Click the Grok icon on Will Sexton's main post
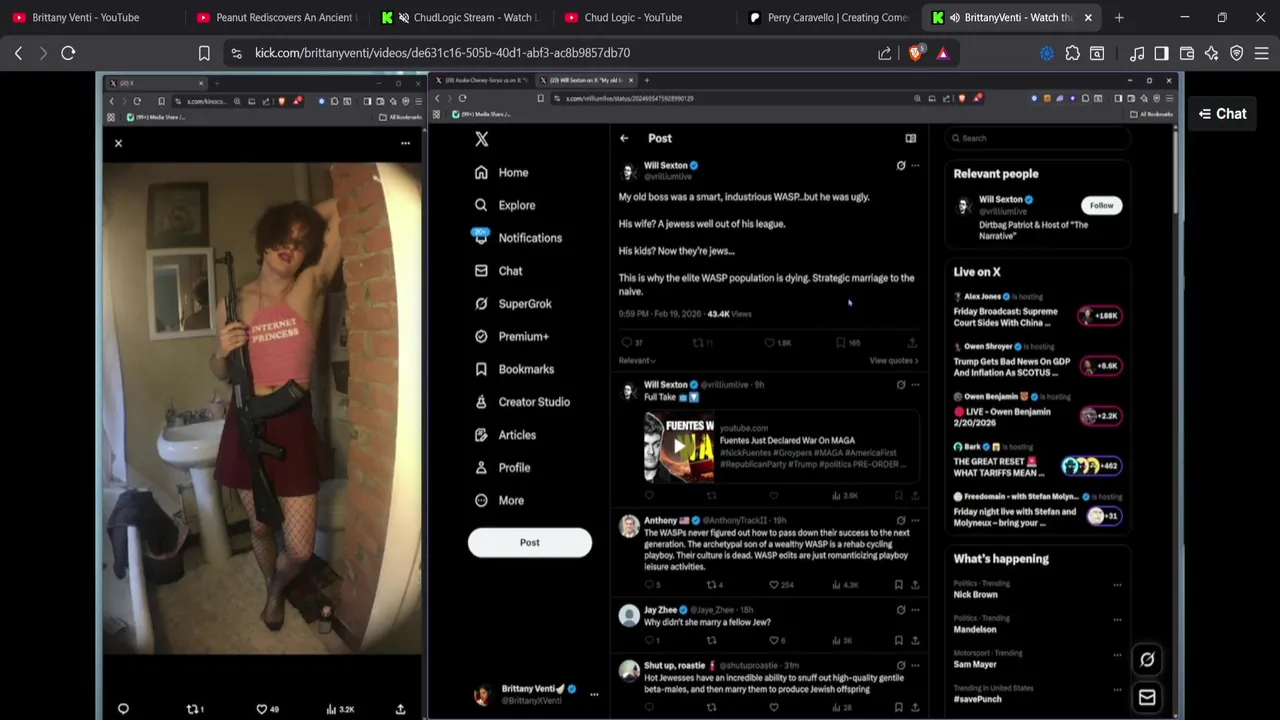Screen dimensions: 1280x720 coord(901,166)
